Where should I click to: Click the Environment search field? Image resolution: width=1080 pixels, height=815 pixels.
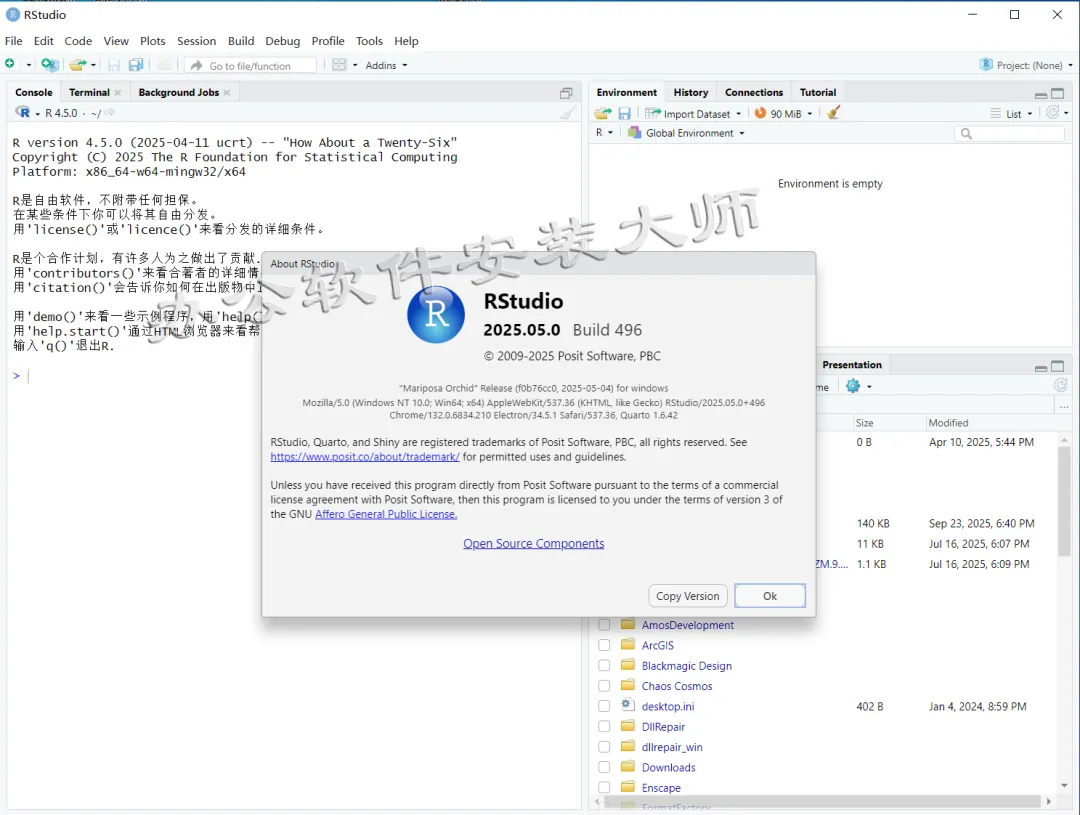[1009, 133]
